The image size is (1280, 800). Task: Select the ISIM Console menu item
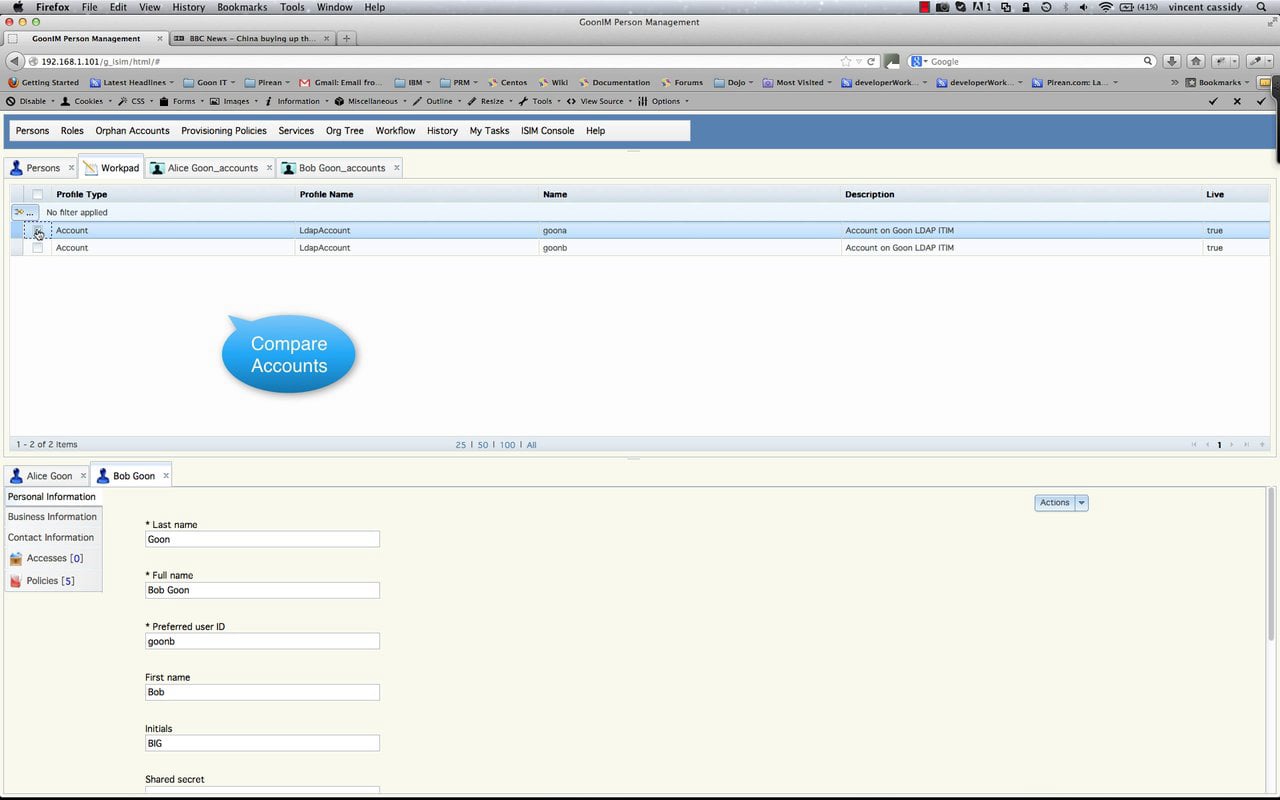tap(547, 131)
